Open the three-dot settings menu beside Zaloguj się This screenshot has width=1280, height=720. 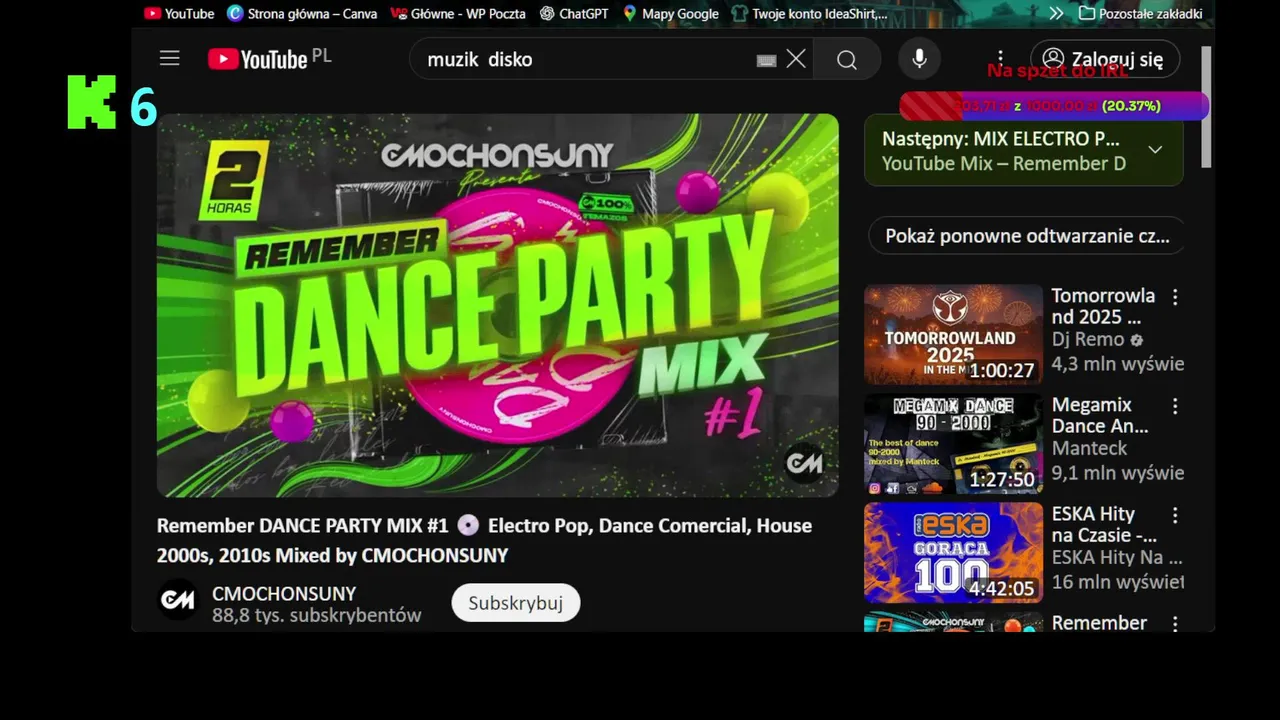click(x=1000, y=59)
